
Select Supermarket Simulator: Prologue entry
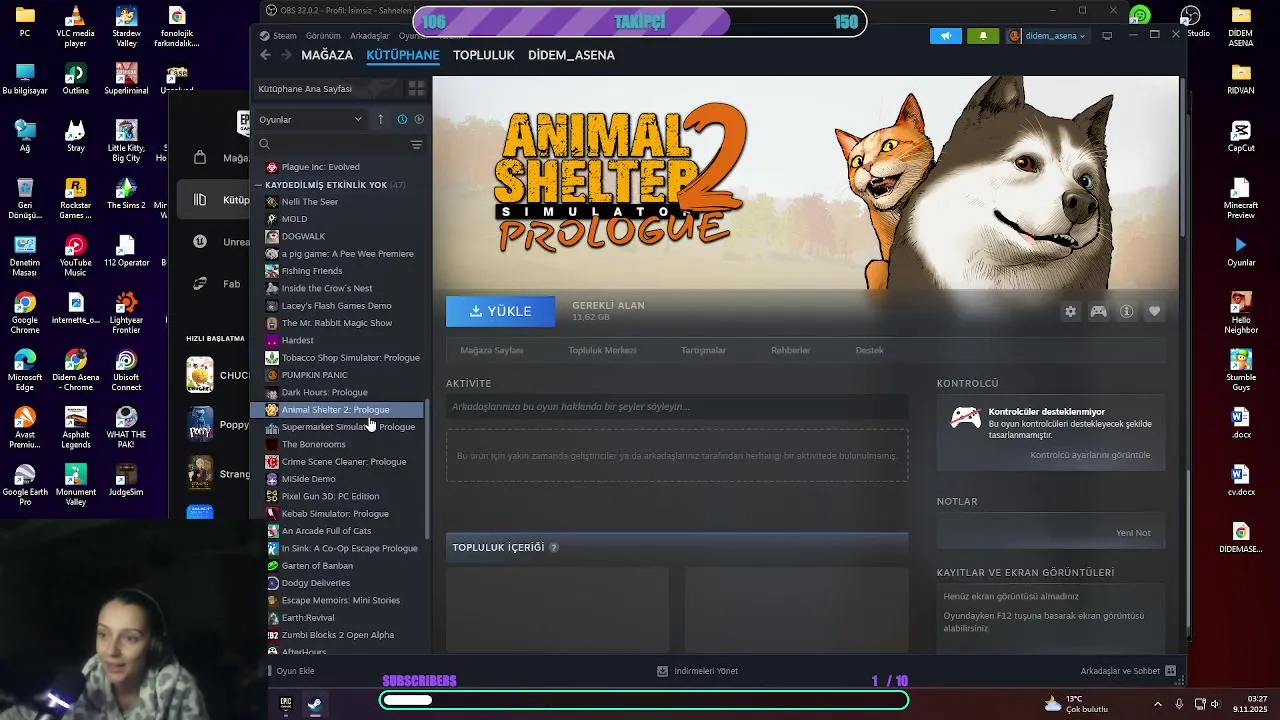tap(338, 427)
